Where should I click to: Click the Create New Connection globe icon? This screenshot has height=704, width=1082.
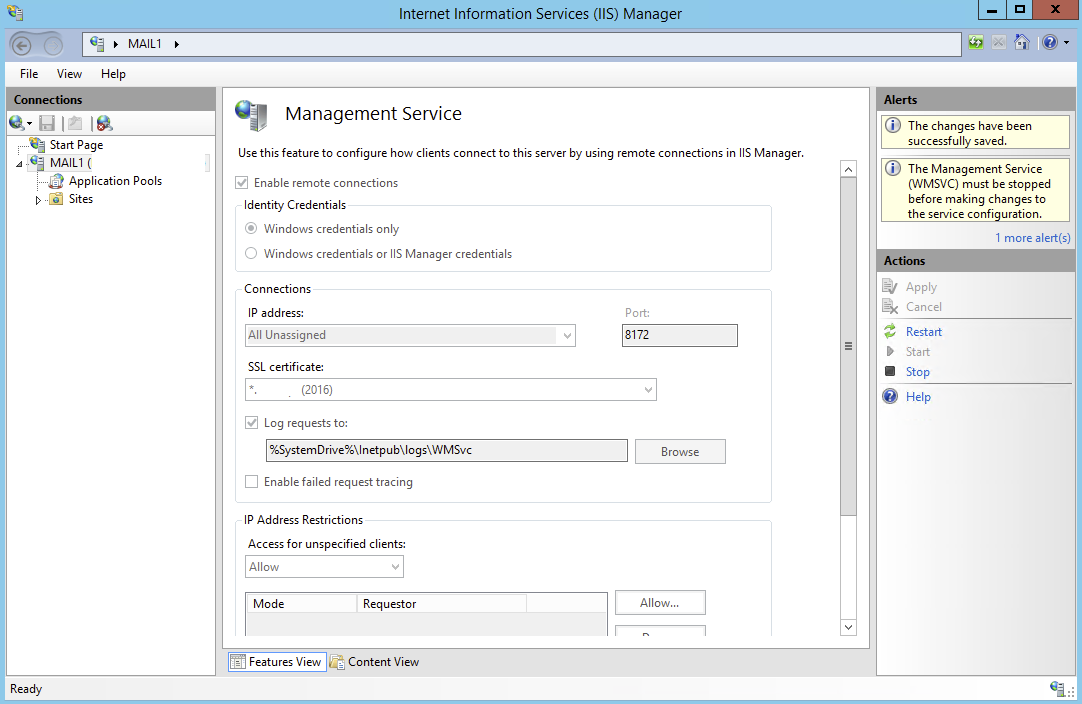(19, 122)
